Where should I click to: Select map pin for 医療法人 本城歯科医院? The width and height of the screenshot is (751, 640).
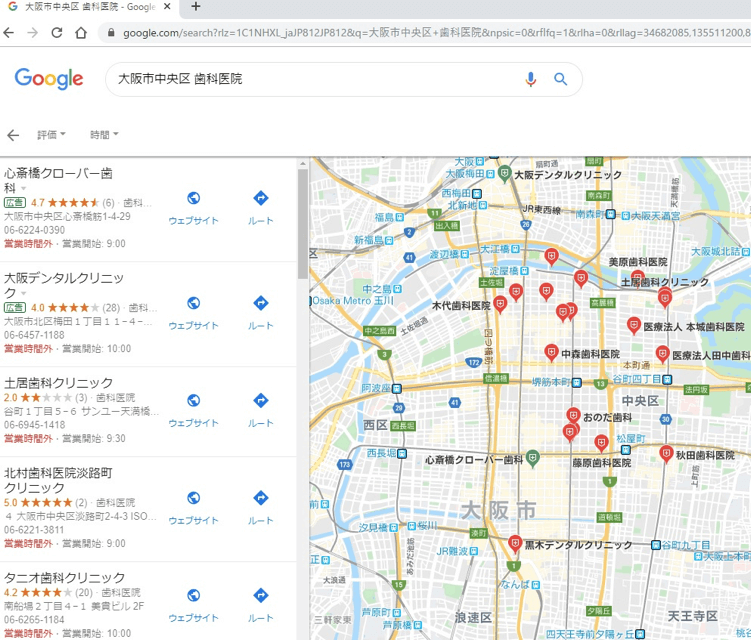634,326
